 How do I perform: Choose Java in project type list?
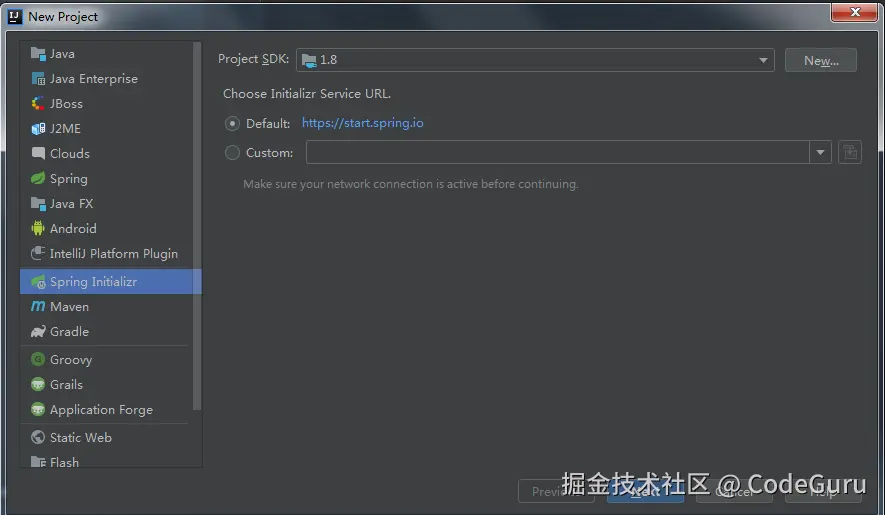click(x=106, y=54)
